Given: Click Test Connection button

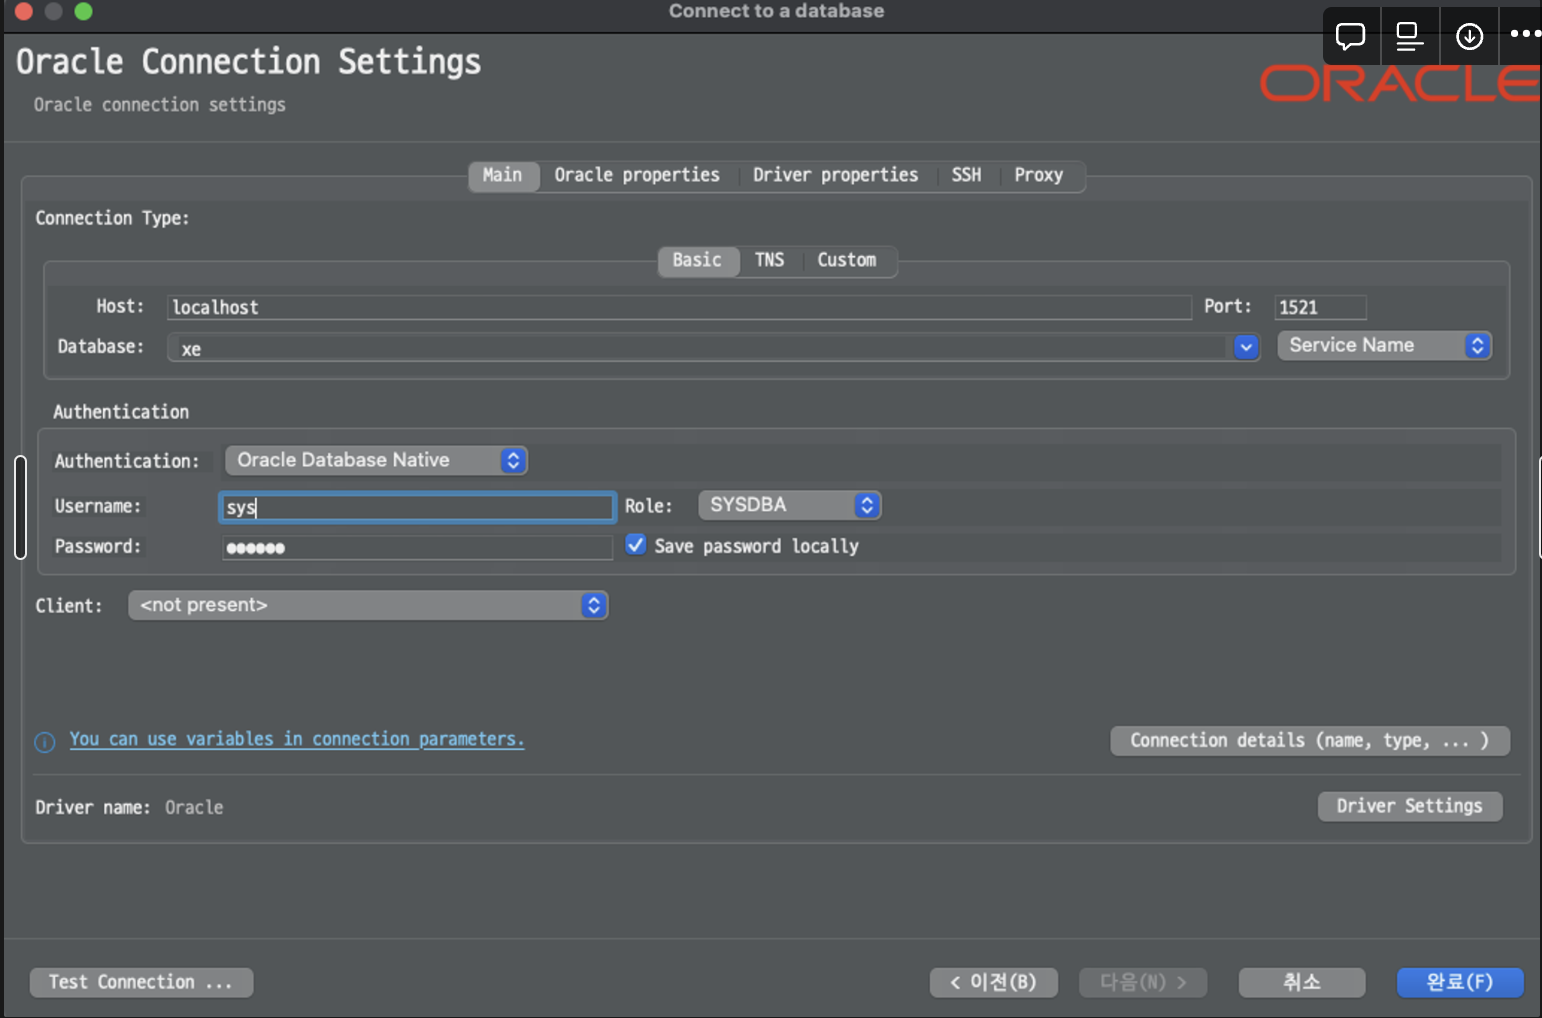Looking at the screenshot, I should tap(141, 982).
